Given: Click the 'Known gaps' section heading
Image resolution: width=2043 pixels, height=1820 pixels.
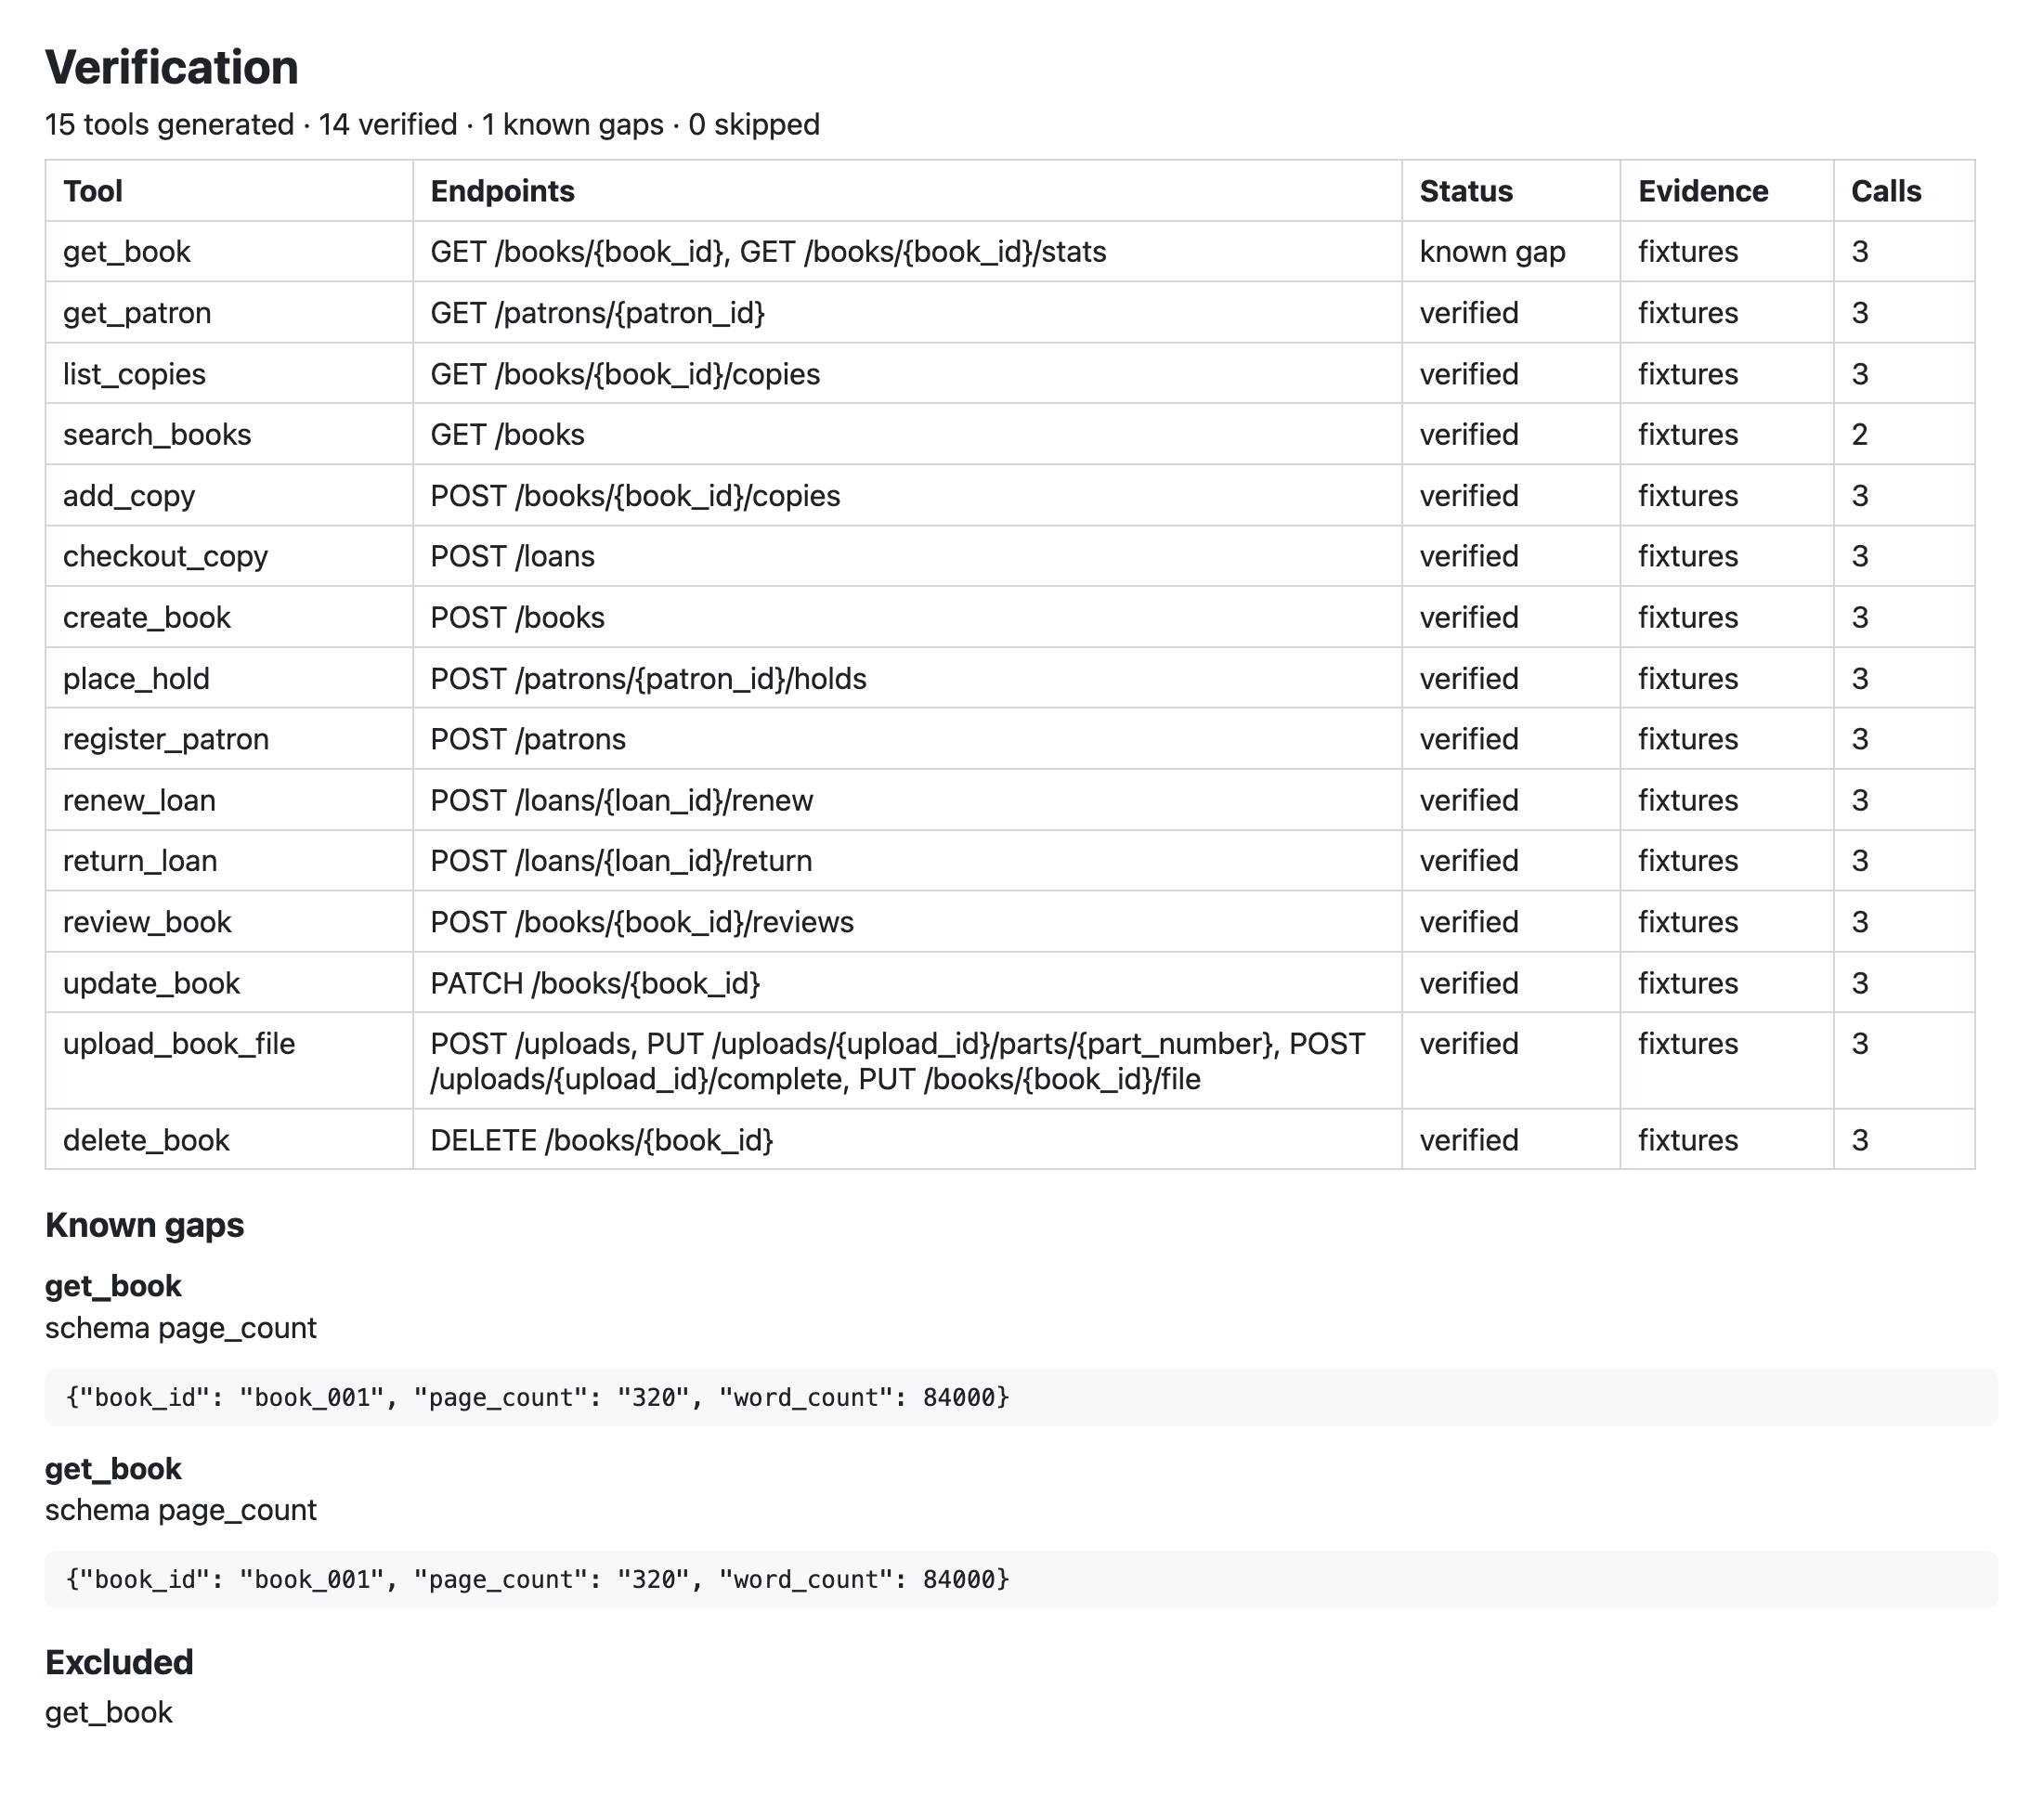Looking at the screenshot, I should point(144,1225).
